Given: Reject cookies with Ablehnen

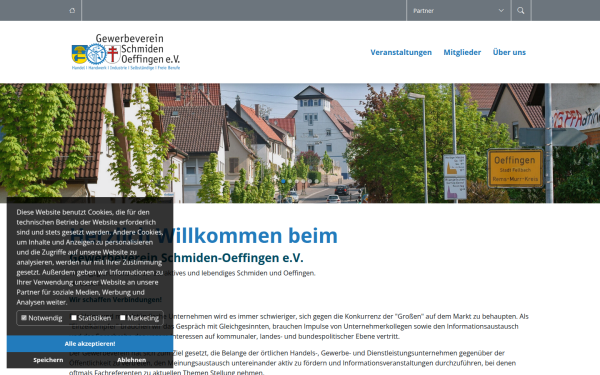Looking at the screenshot, I should tap(132, 360).
